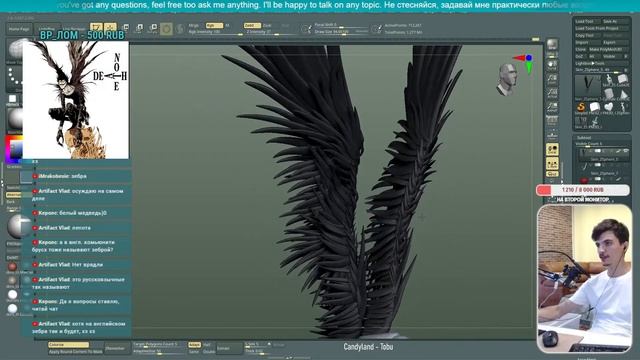Toggle the Zsub button
Viewport: 640px width, 360px height.
click(267, 25)
